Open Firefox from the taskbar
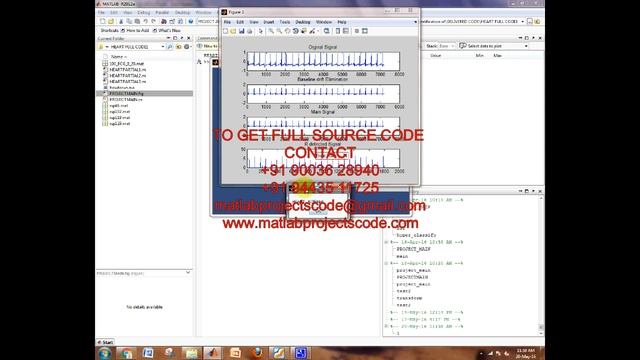Screen dimensions: 640x360 [257, 353]
